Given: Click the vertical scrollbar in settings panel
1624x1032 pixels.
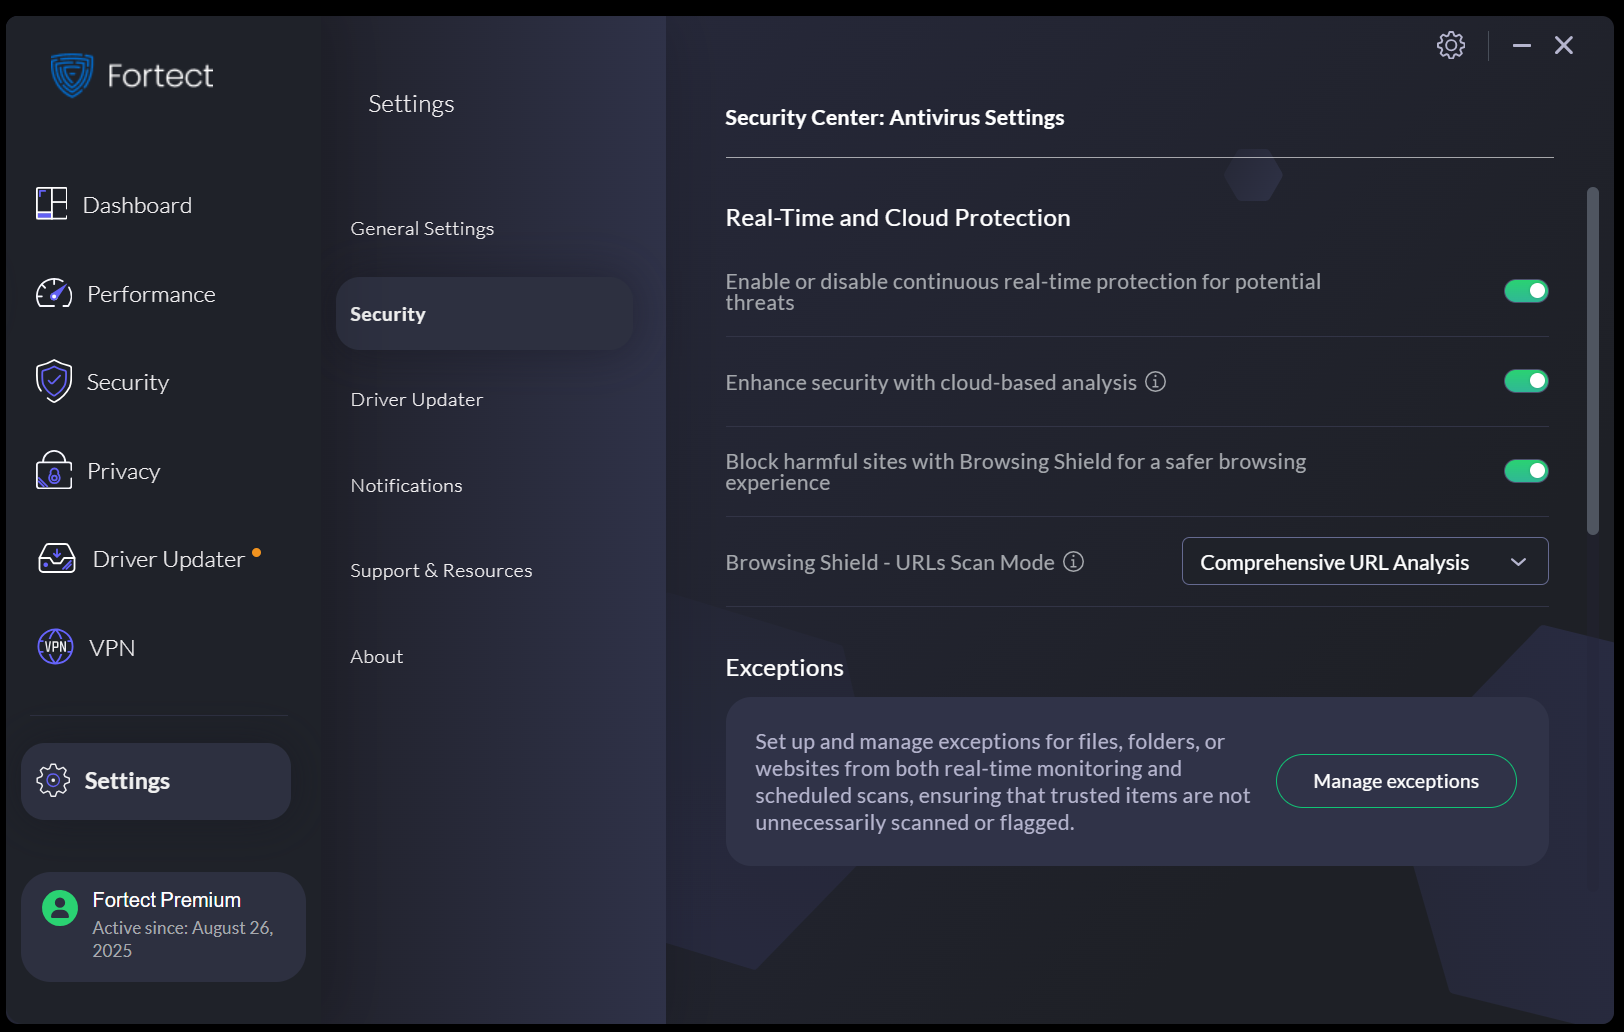Looking at the screenshot, I should 1593,361.
